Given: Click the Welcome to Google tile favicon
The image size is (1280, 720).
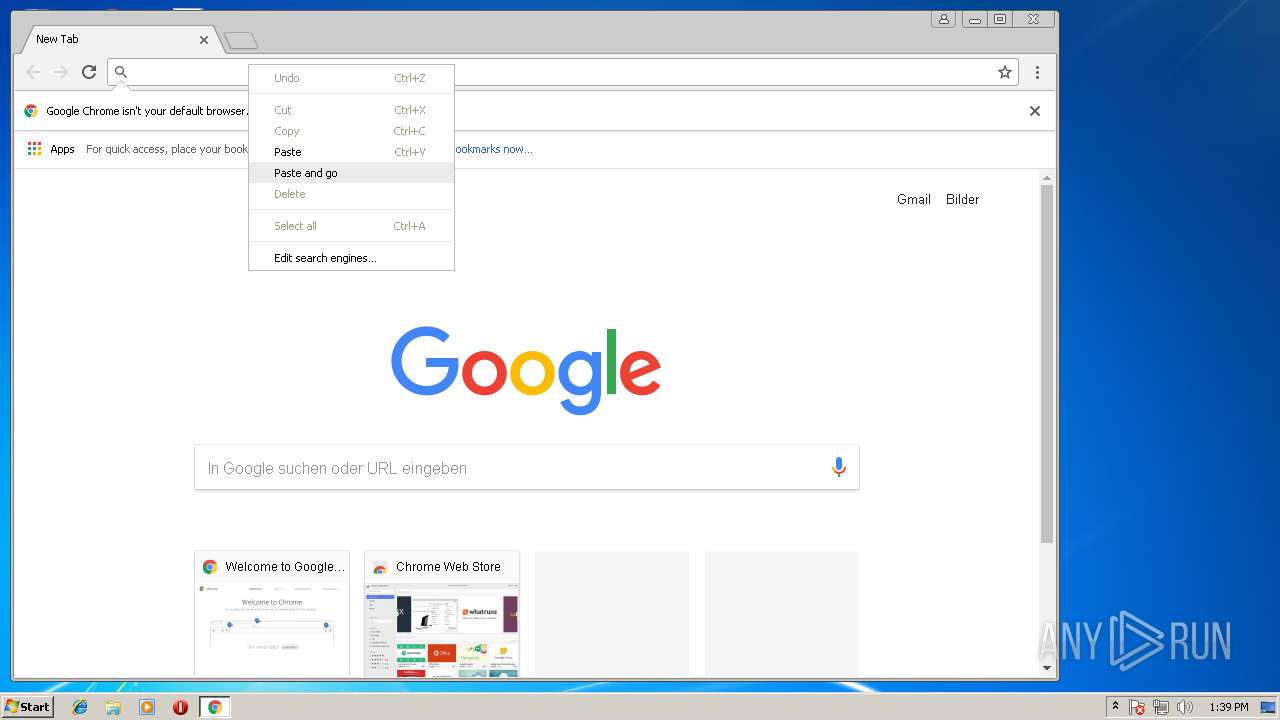Looking at the screenshot, I should pos(210,567).
